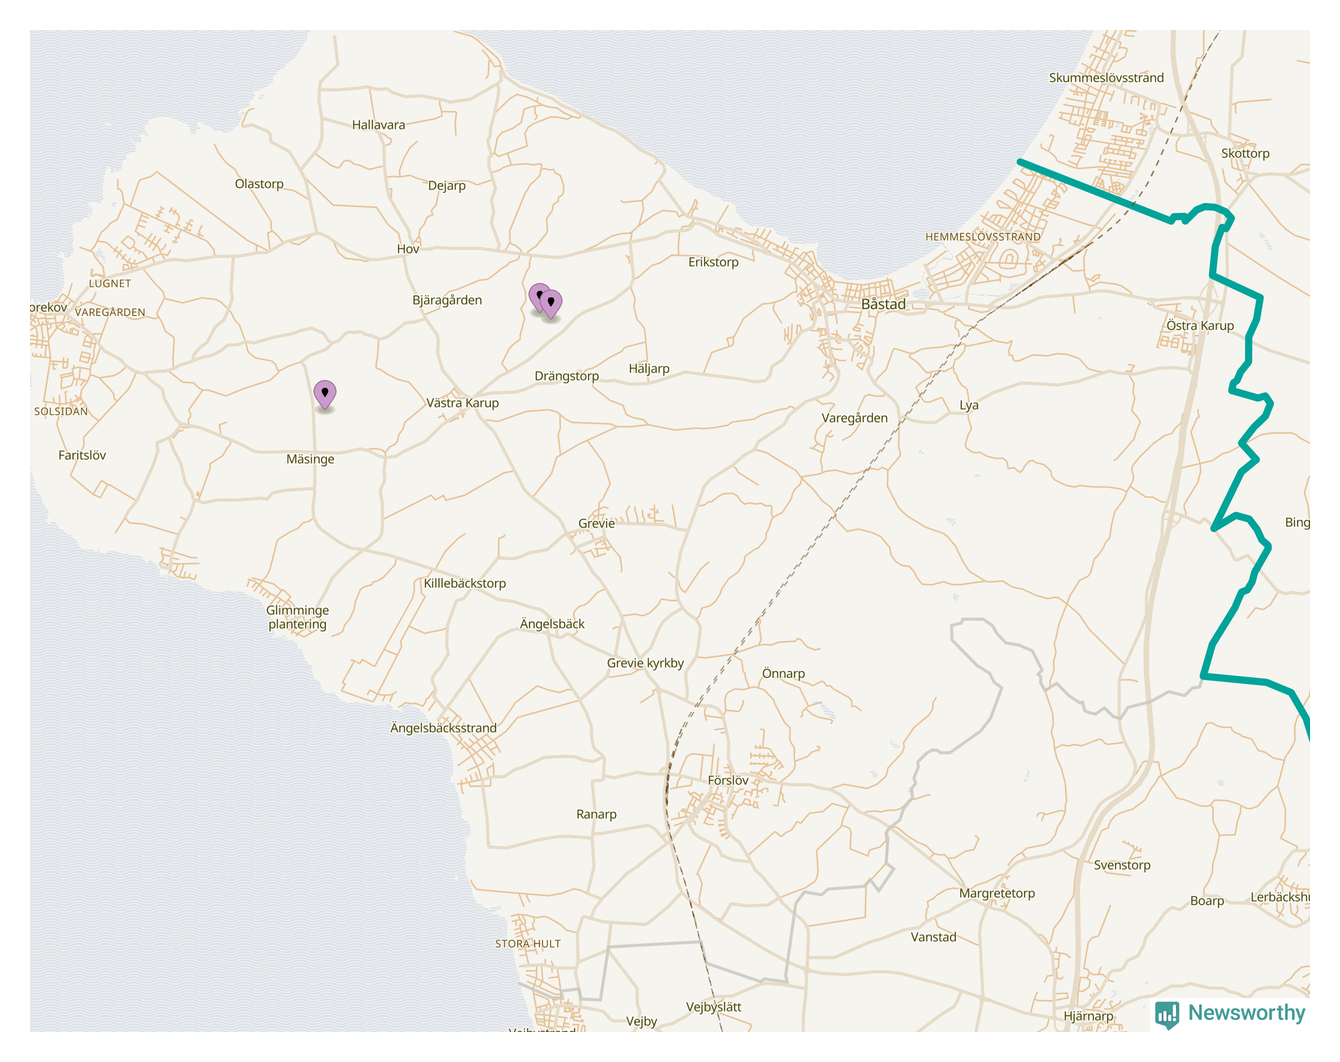Click the Önnarp label
This screenshot has height=1062, width=1340.
click(783, 674)
